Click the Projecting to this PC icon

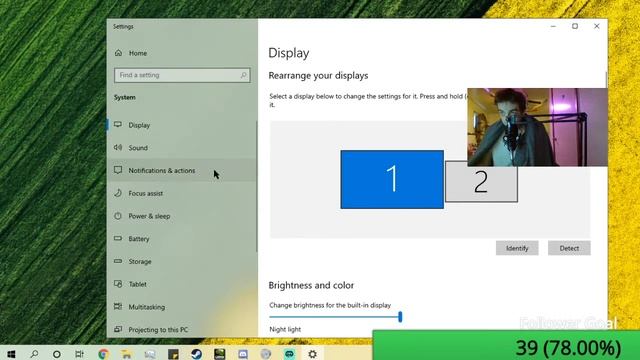tap(118, 329)
